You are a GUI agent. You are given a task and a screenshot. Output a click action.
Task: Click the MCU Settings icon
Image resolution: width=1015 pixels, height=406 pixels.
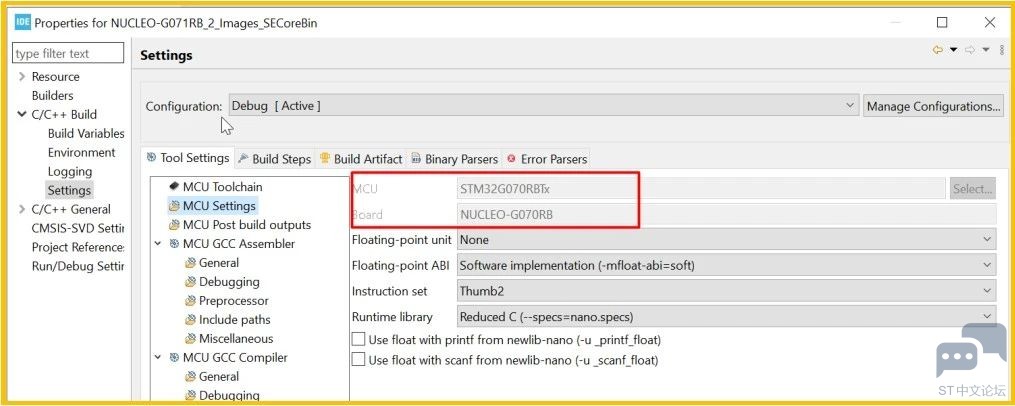coord(173,206)
